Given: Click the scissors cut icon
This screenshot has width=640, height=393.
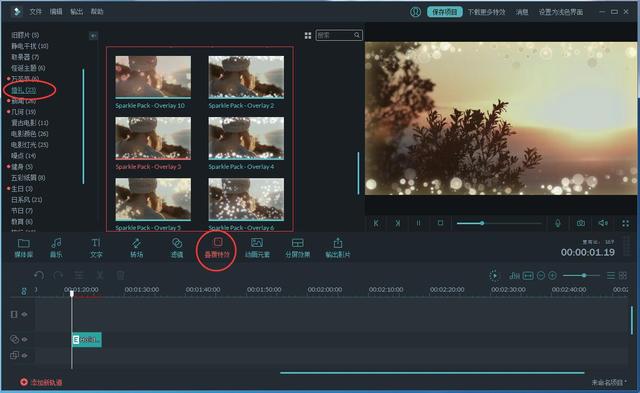Looking at the screenshot, I should [x=100, y=275].
